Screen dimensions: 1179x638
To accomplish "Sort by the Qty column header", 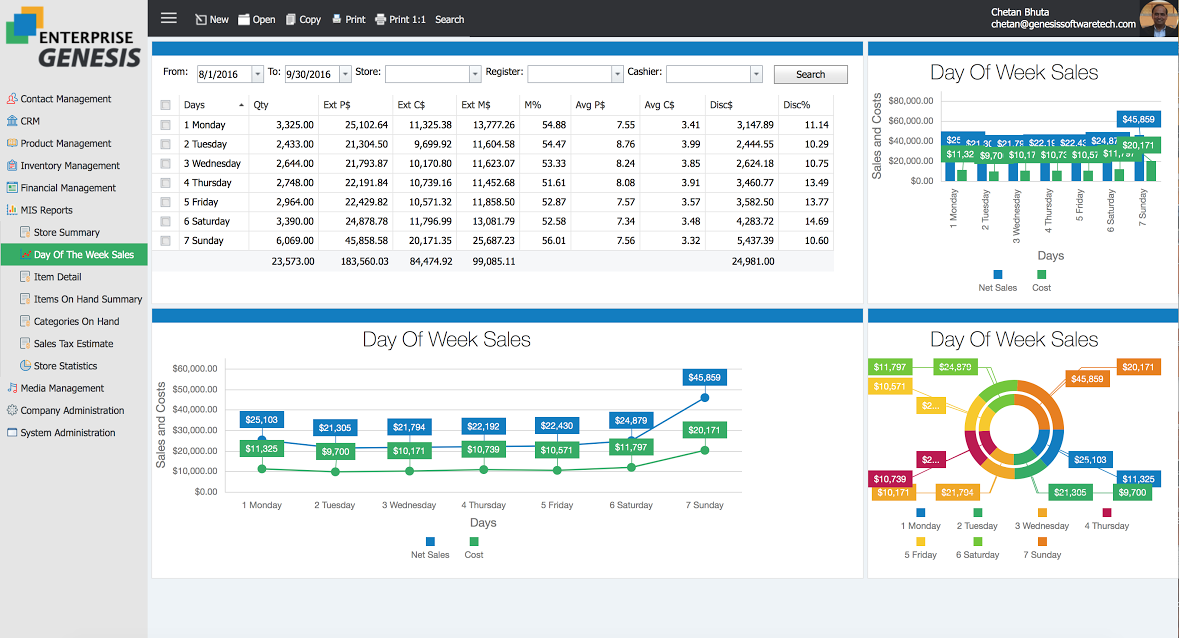I will tap(261, 105).
